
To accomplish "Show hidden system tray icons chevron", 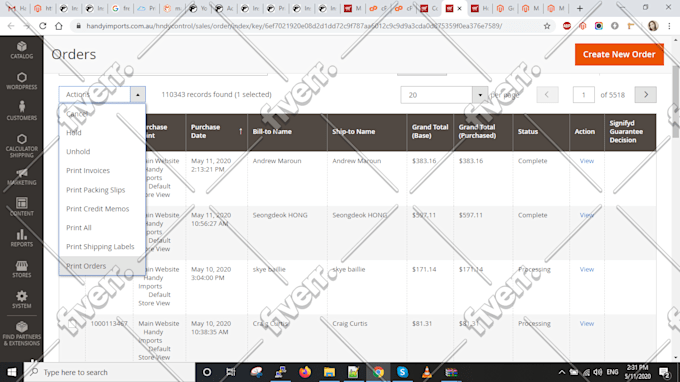I will pos(562,372).
